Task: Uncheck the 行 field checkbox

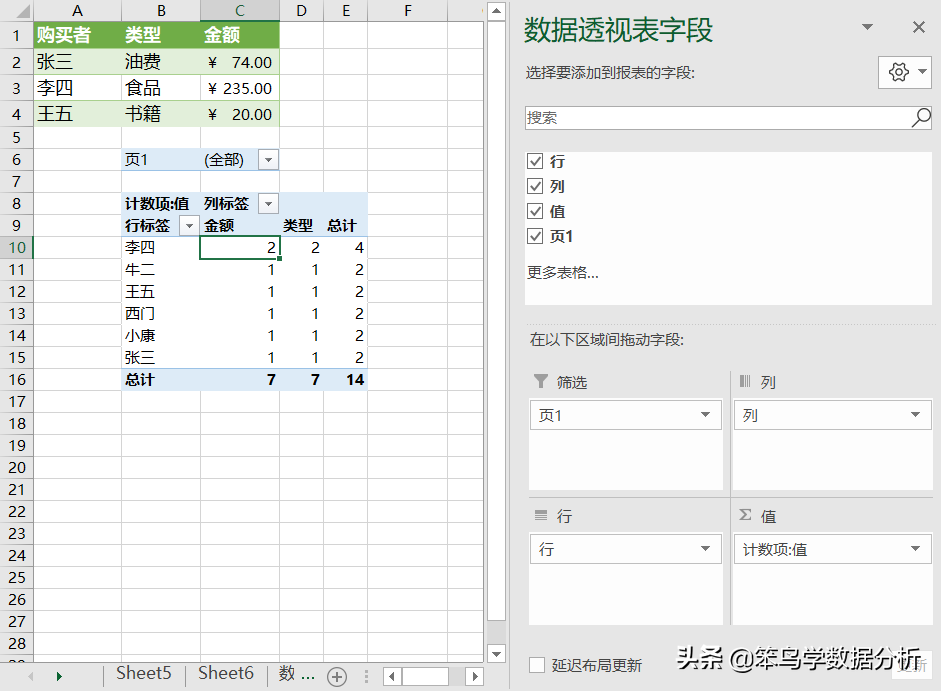Action: 535,161
